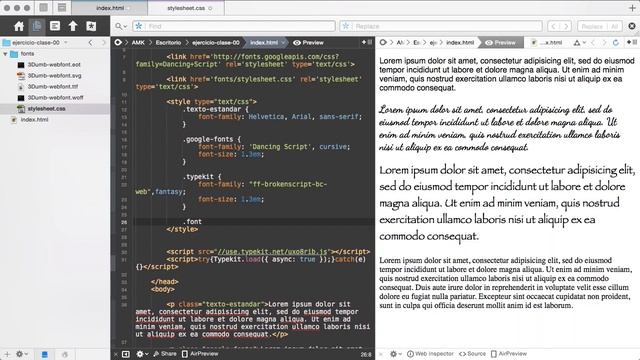
Task: Click Escritorio in the editor path bar
Action: pos(168,42)
